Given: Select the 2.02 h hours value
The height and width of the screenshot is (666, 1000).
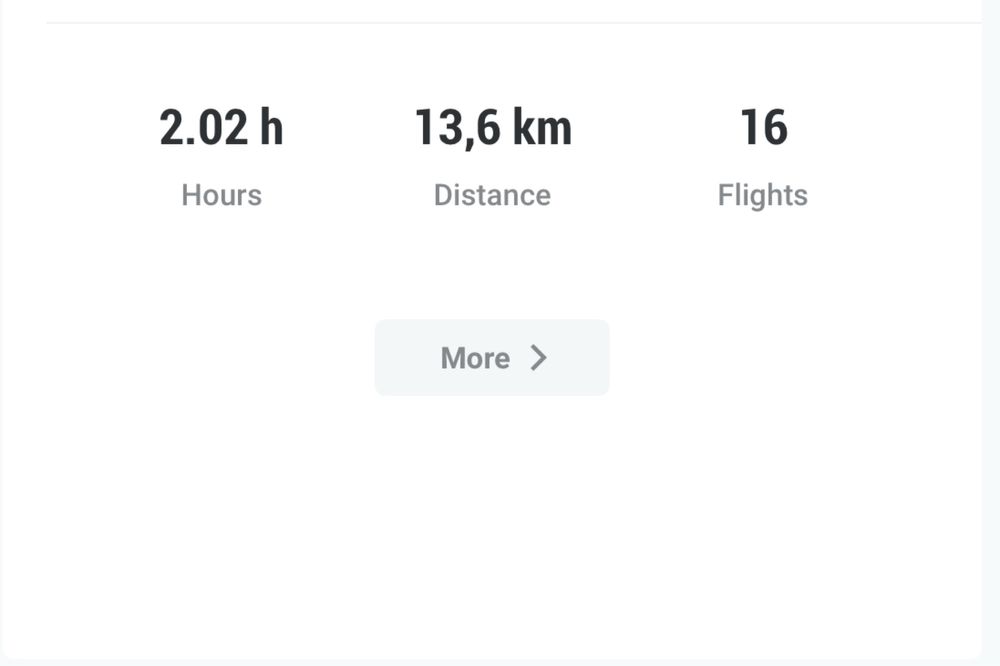Looking at the screenshot, I should click(x=221, y=128).
